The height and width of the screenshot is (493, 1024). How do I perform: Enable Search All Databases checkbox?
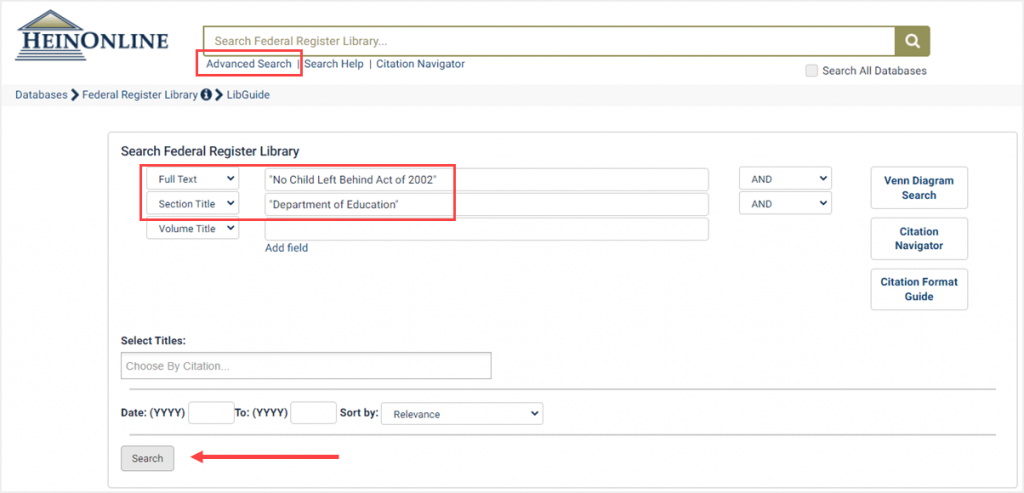coord(812,71)
